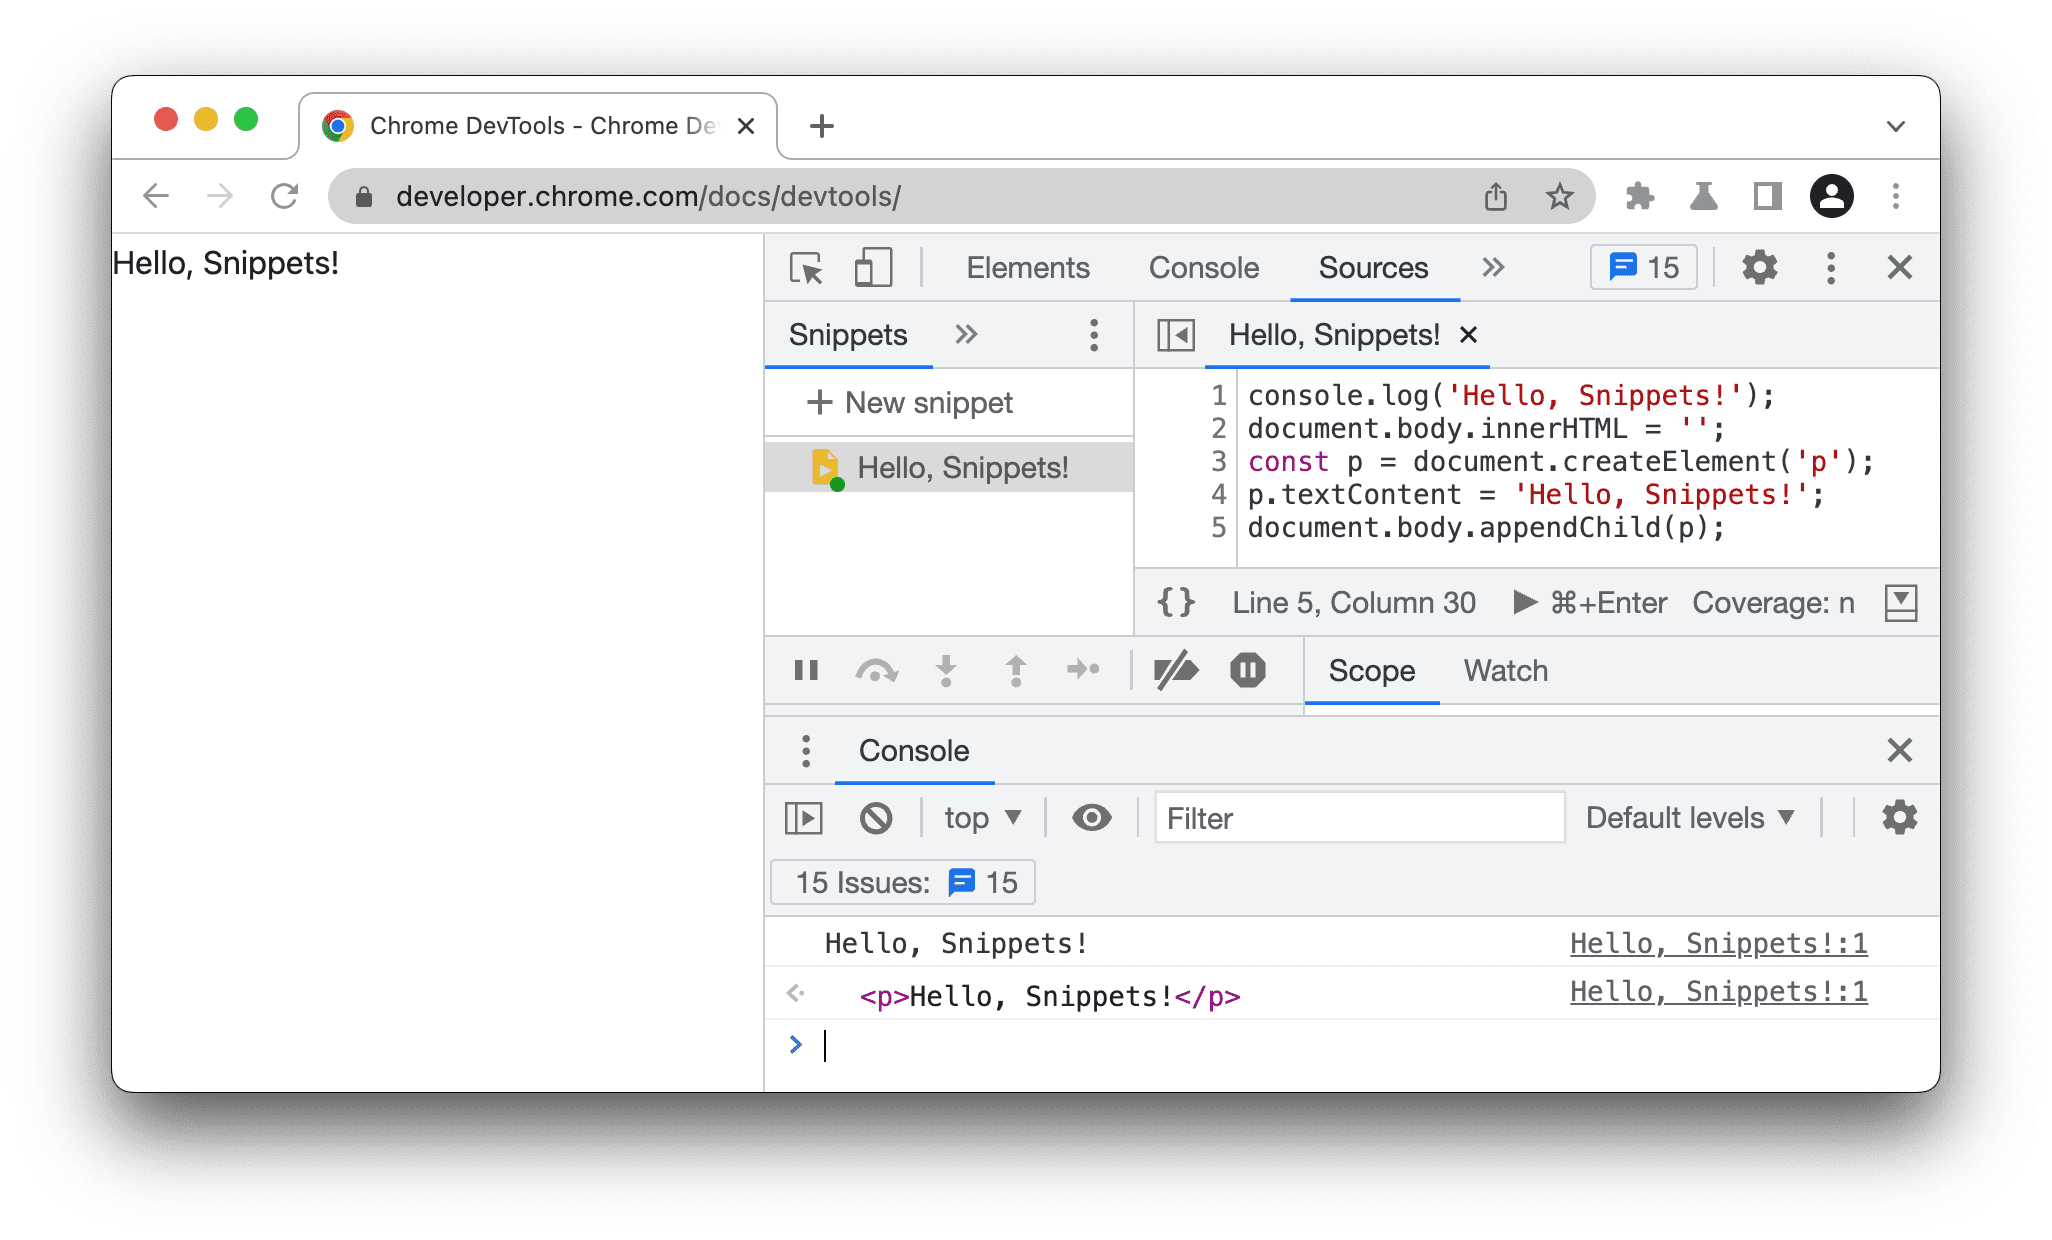Click the step over next function button
The height and width of the screenshot is (1240, 2052).
pos(875,673)
